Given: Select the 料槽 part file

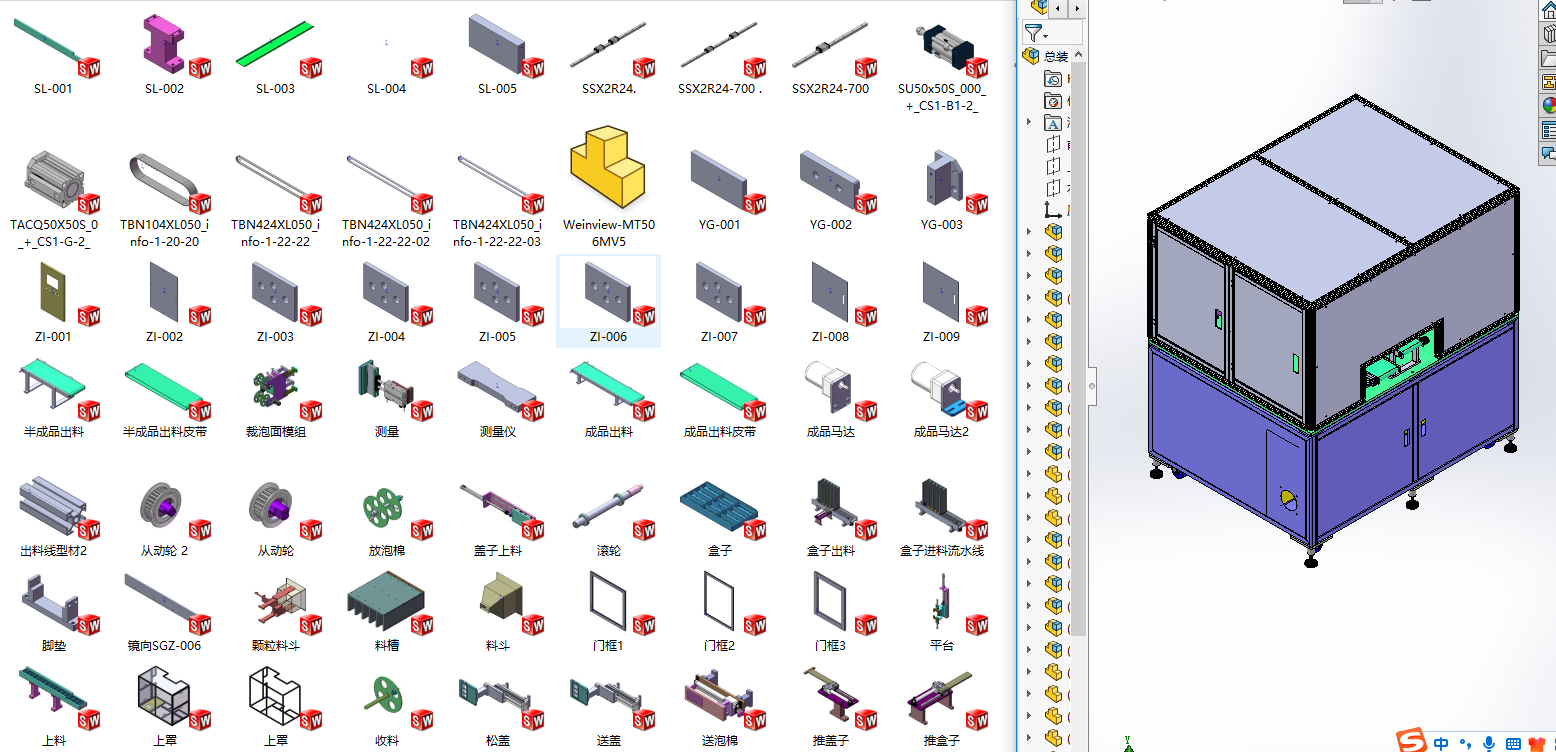Looking at the screenshot, I should point(386,607).
